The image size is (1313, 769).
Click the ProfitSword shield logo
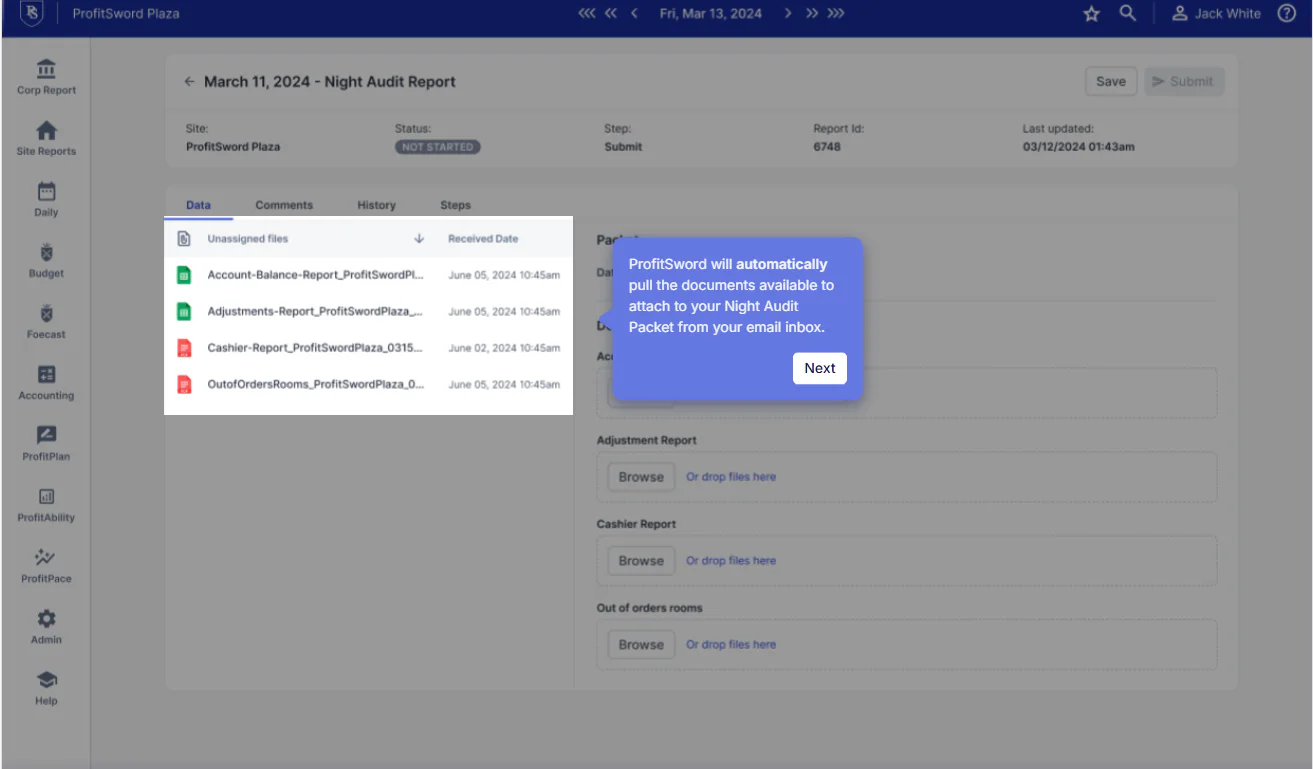31,14
